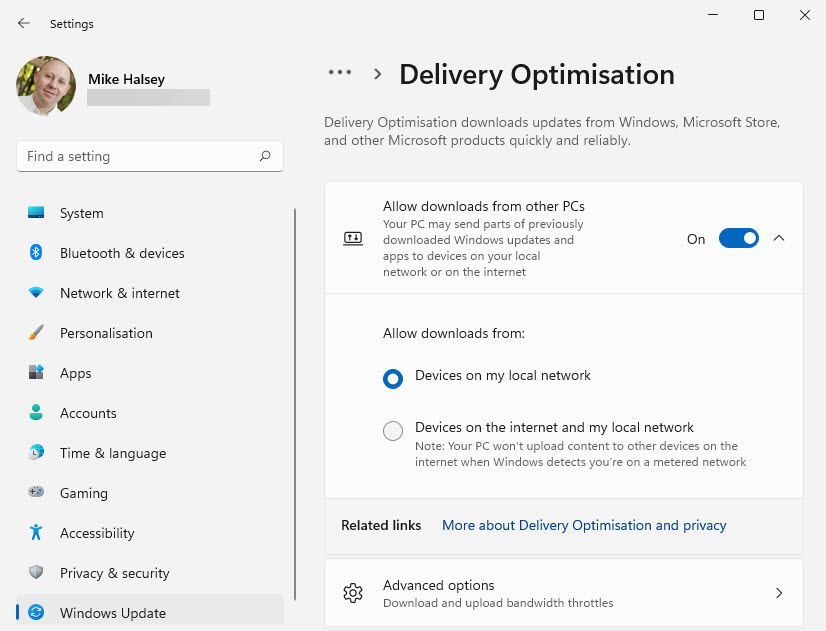Click the sidebar vertical scrollbar

tap(294, 400)
